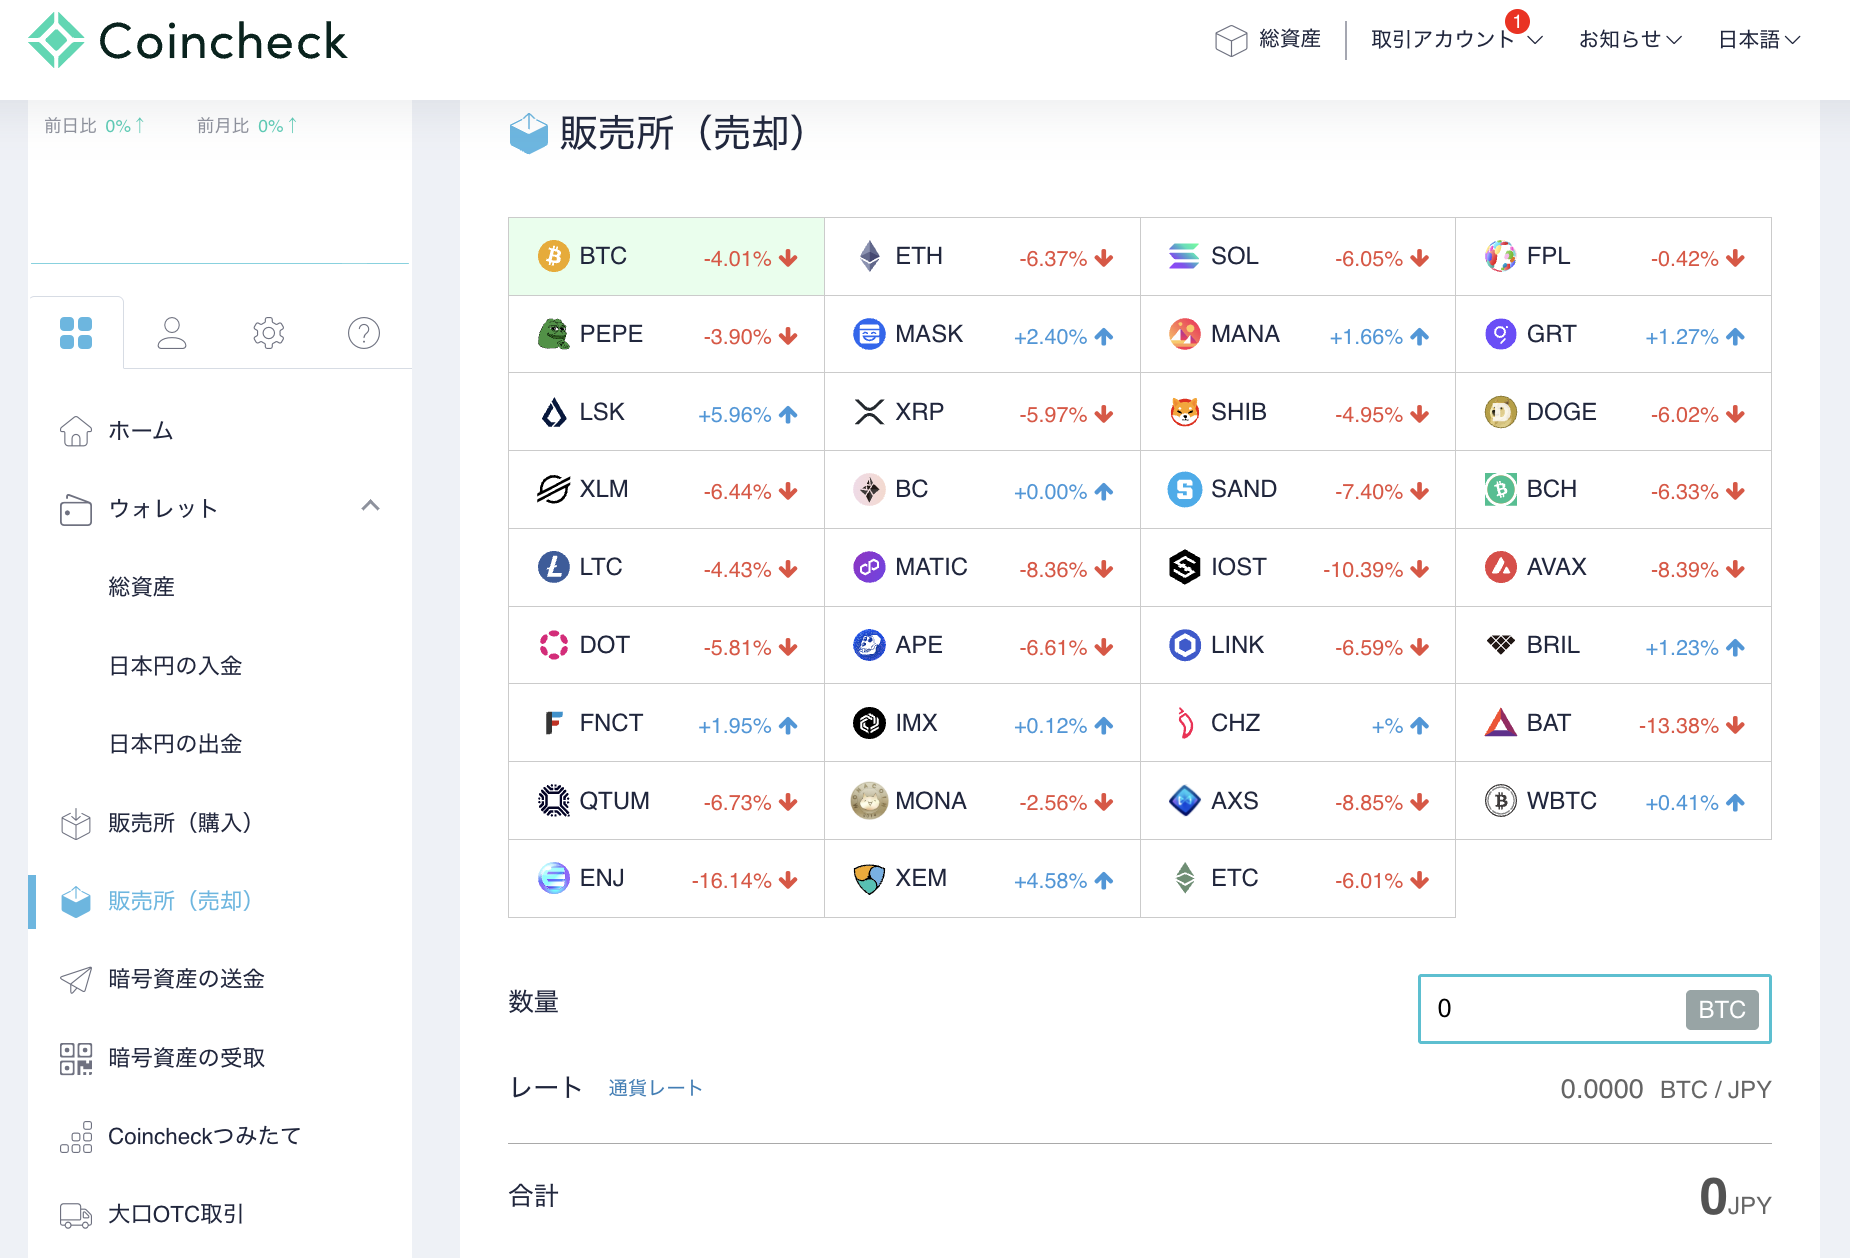Open the 取引アカウント dropdown
1850x1258 pixels.
pos(1456,40)
